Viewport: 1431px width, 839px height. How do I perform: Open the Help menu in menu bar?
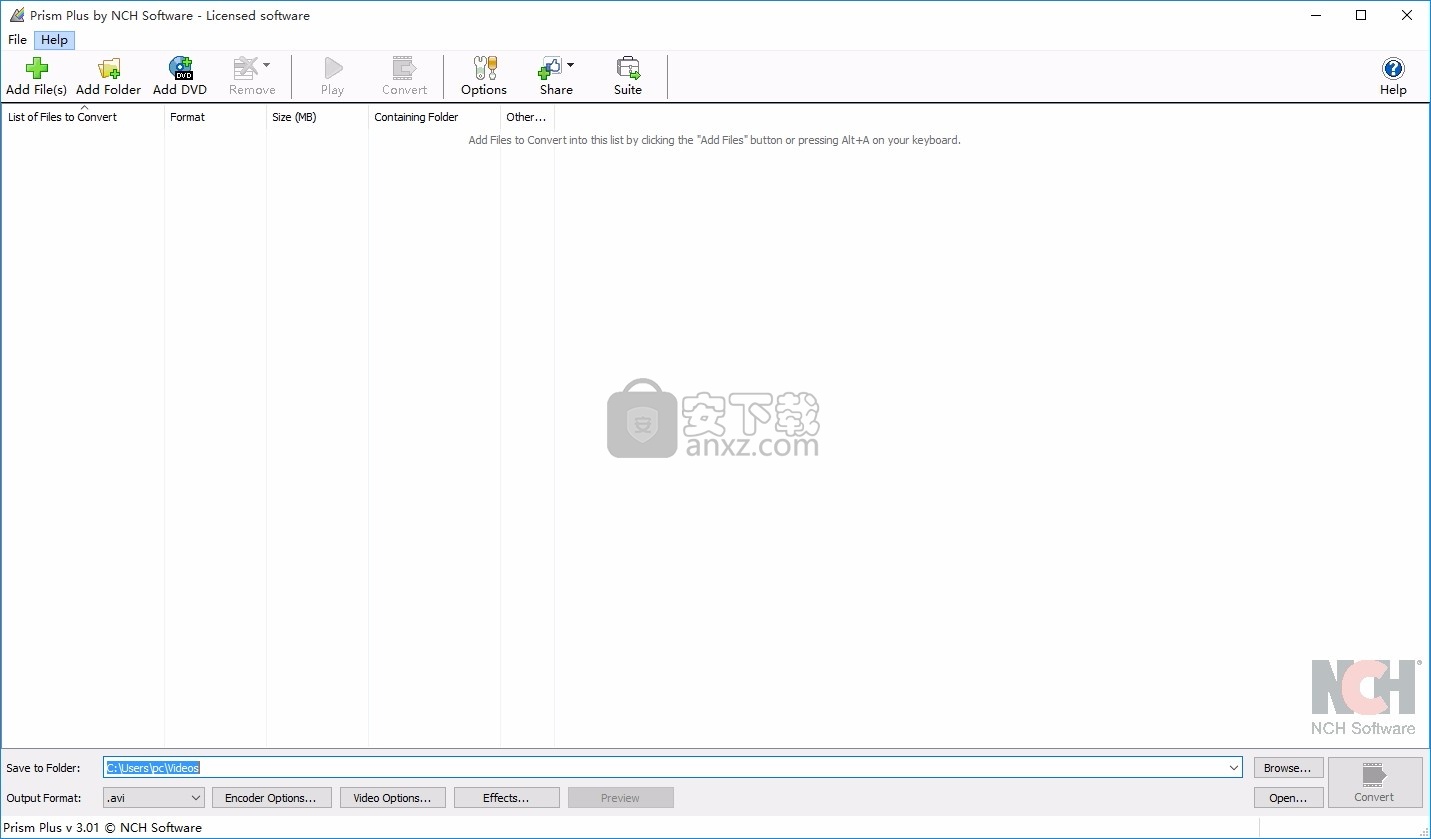(55, 40)
